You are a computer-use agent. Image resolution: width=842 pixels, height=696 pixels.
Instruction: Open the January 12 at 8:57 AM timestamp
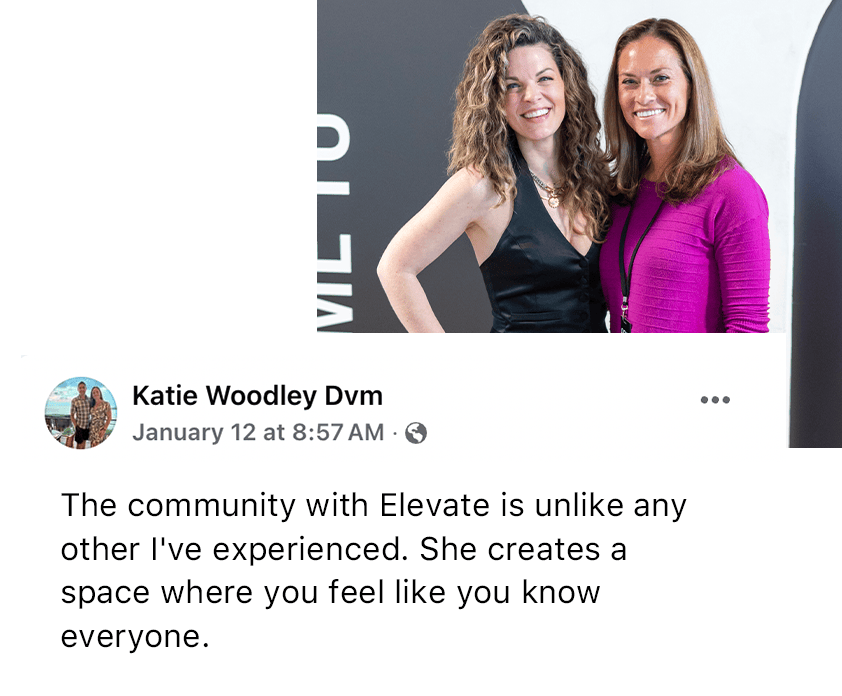coord(258,432)
